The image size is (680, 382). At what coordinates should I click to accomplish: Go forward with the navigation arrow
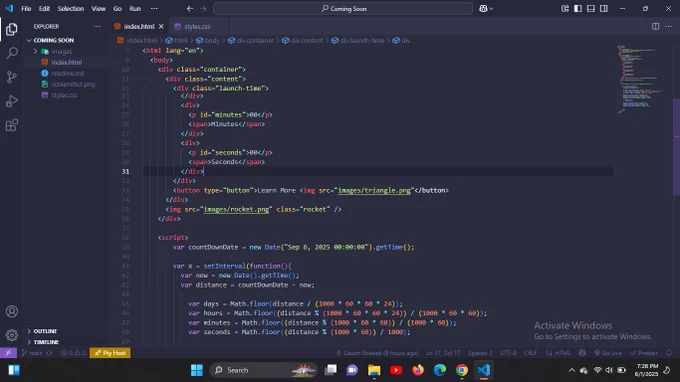pos(203,8)
